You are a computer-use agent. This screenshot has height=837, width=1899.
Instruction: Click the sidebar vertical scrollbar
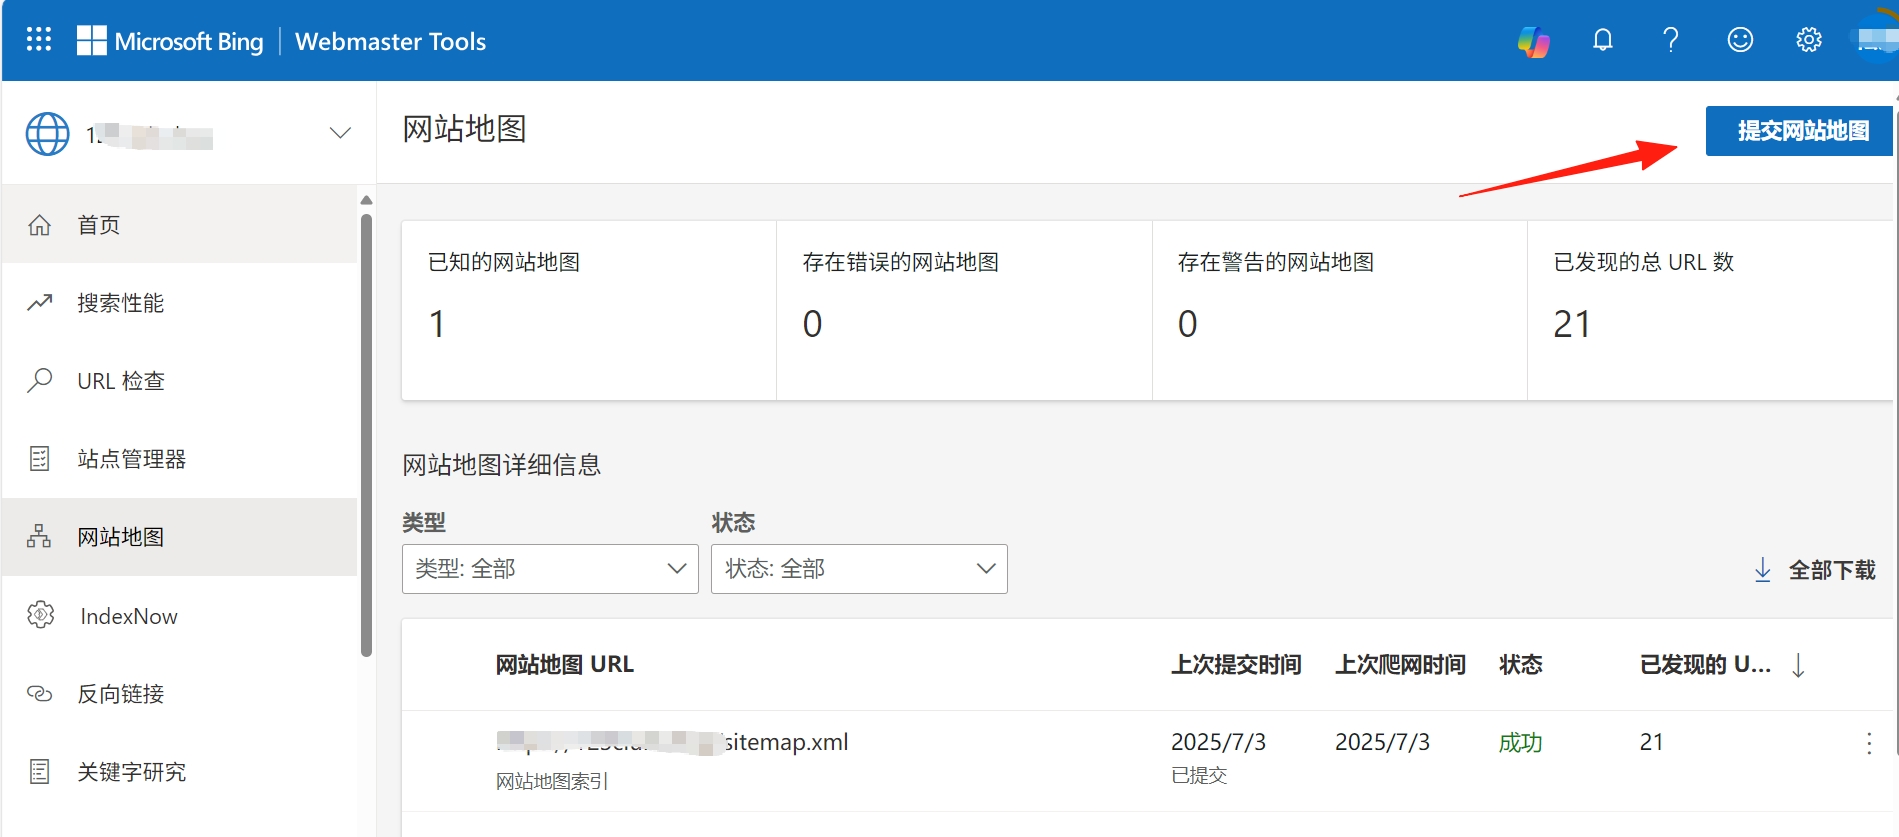366,430
